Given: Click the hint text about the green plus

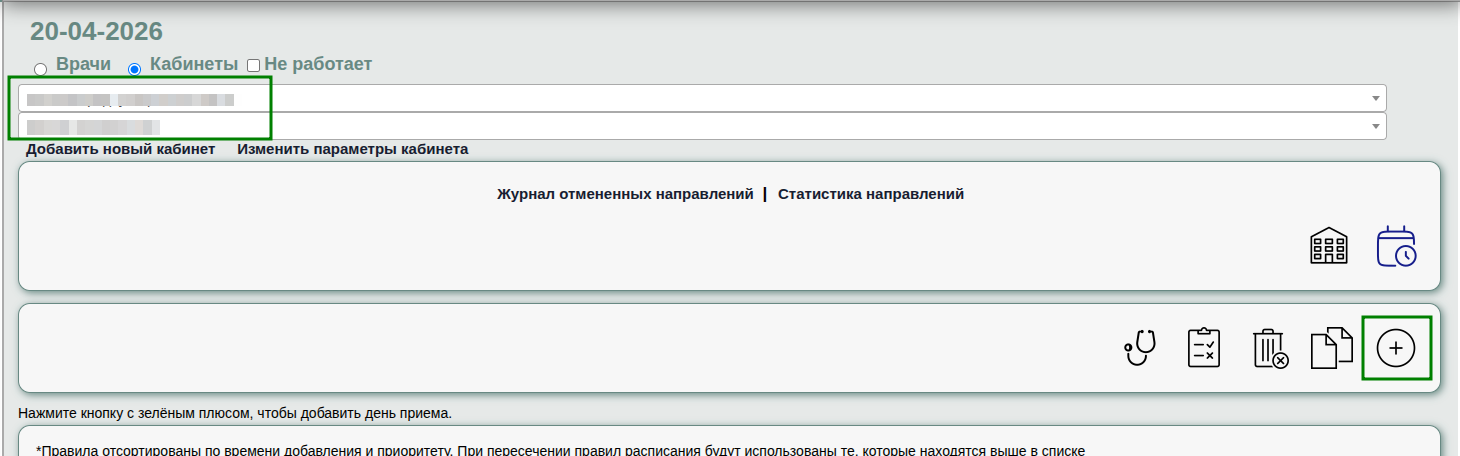Looking at the screenshot, I should [234, 413].
